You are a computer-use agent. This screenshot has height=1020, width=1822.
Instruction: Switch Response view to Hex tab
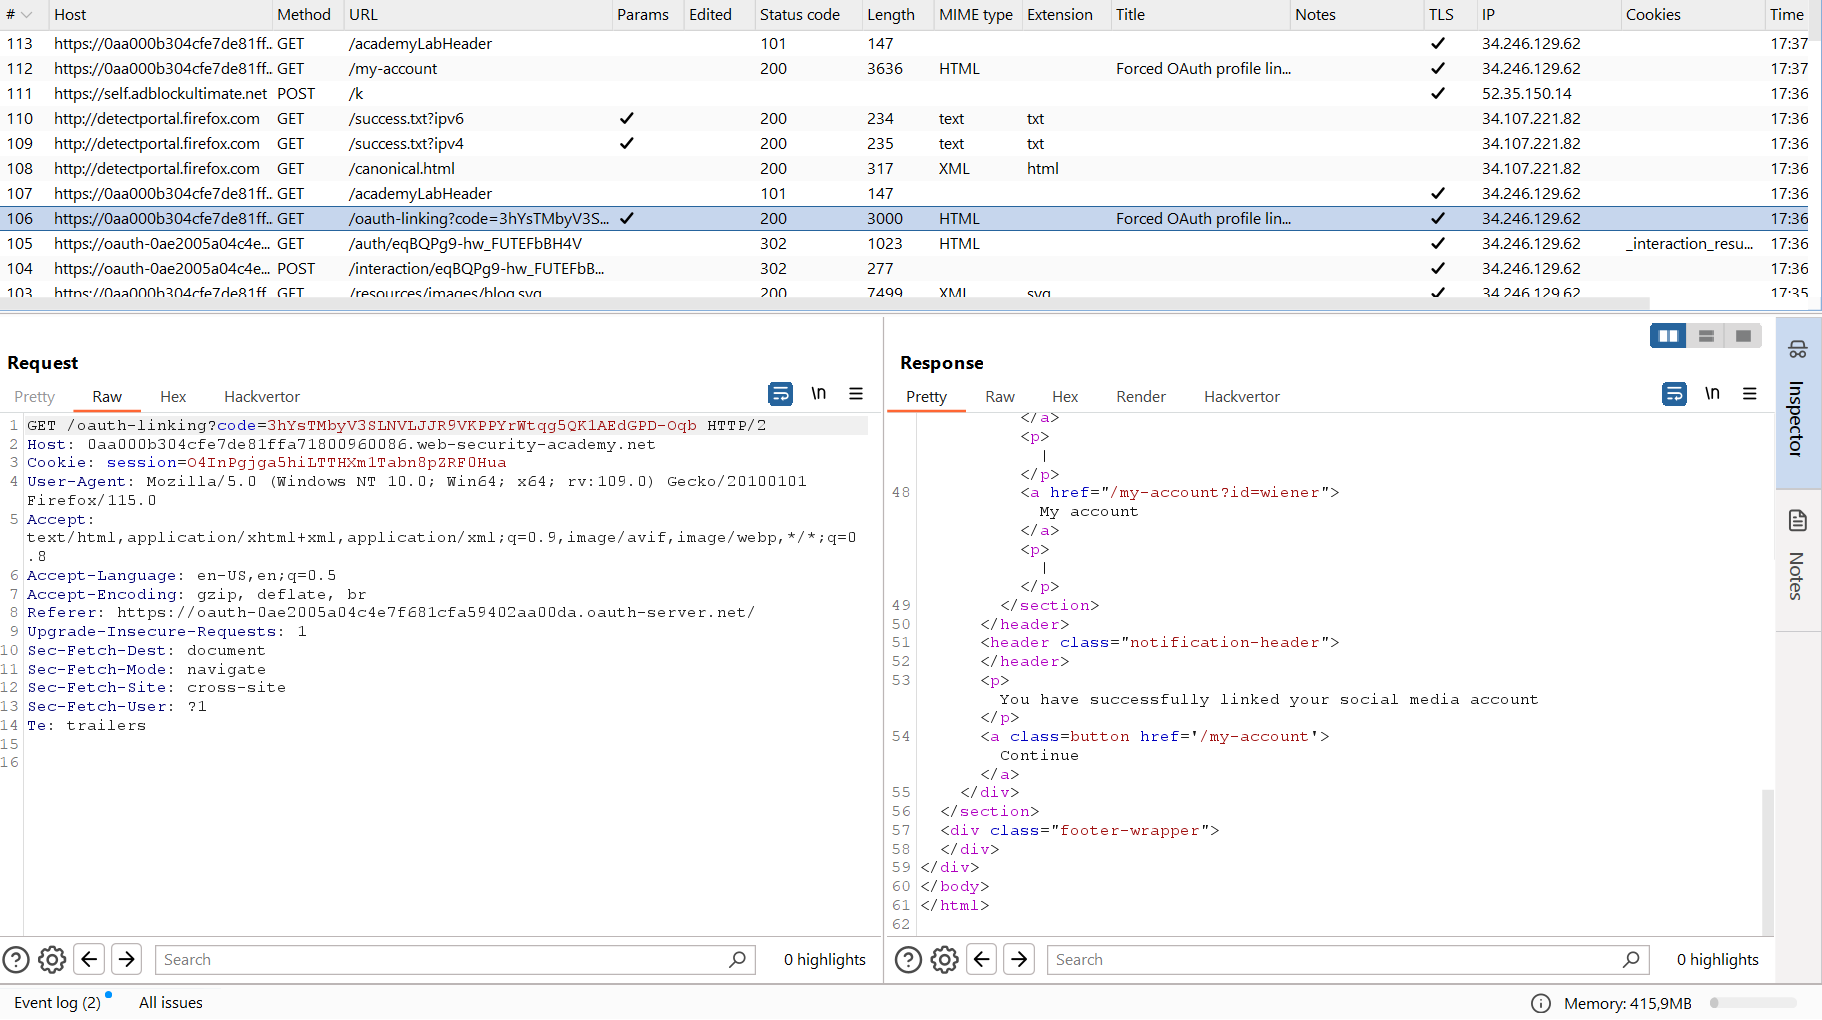point(1065,397)
